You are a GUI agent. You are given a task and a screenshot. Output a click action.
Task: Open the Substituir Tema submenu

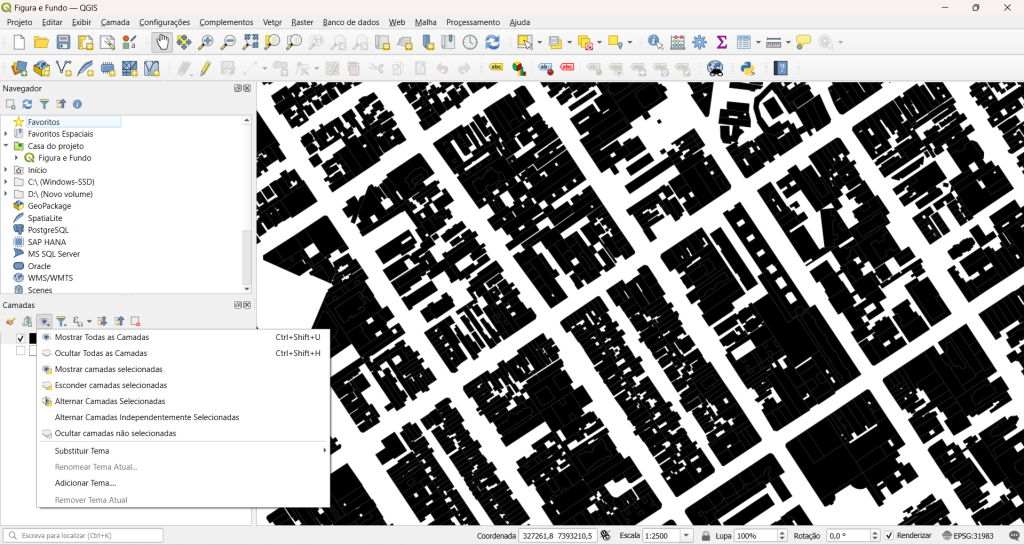coord(184,451)
